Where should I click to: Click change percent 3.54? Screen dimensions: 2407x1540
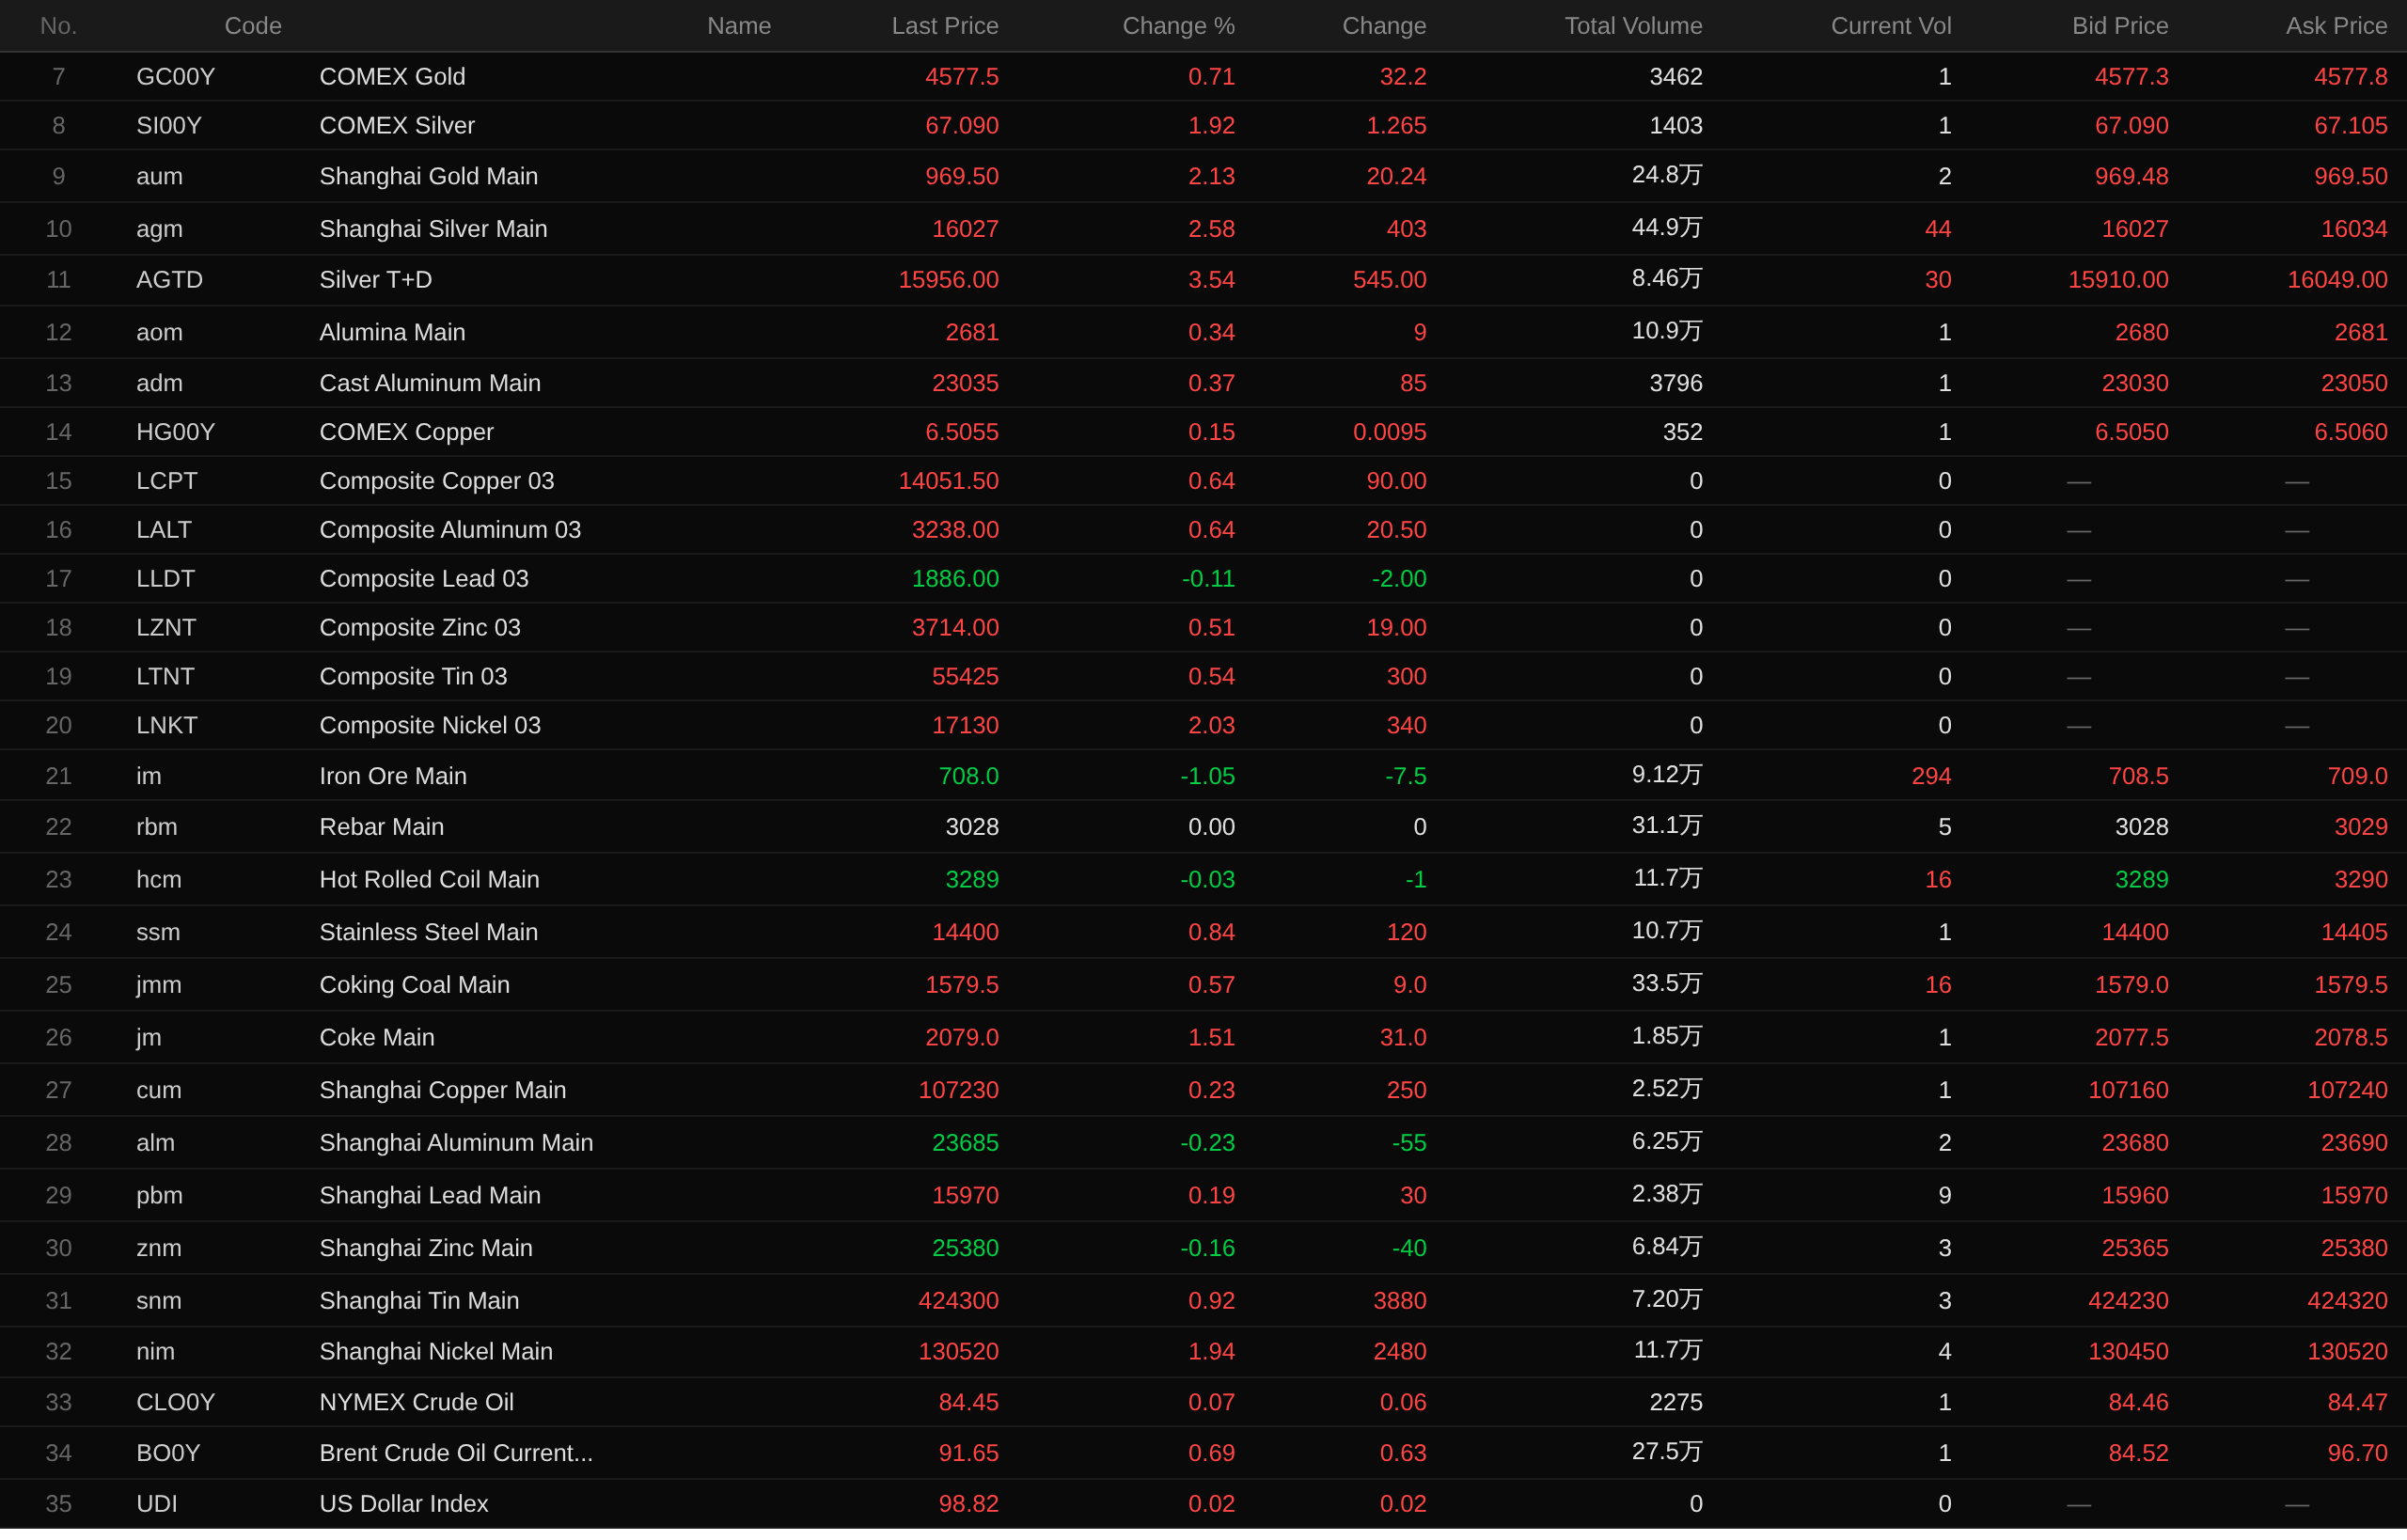(x=1211, y=280)
